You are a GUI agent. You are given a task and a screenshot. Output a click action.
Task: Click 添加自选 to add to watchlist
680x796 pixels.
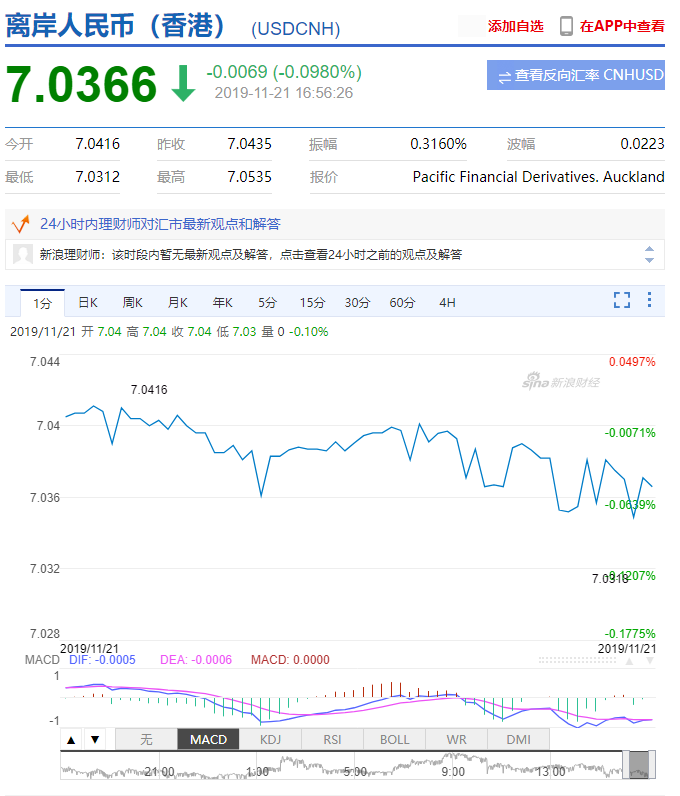click(x=515, y=26)
